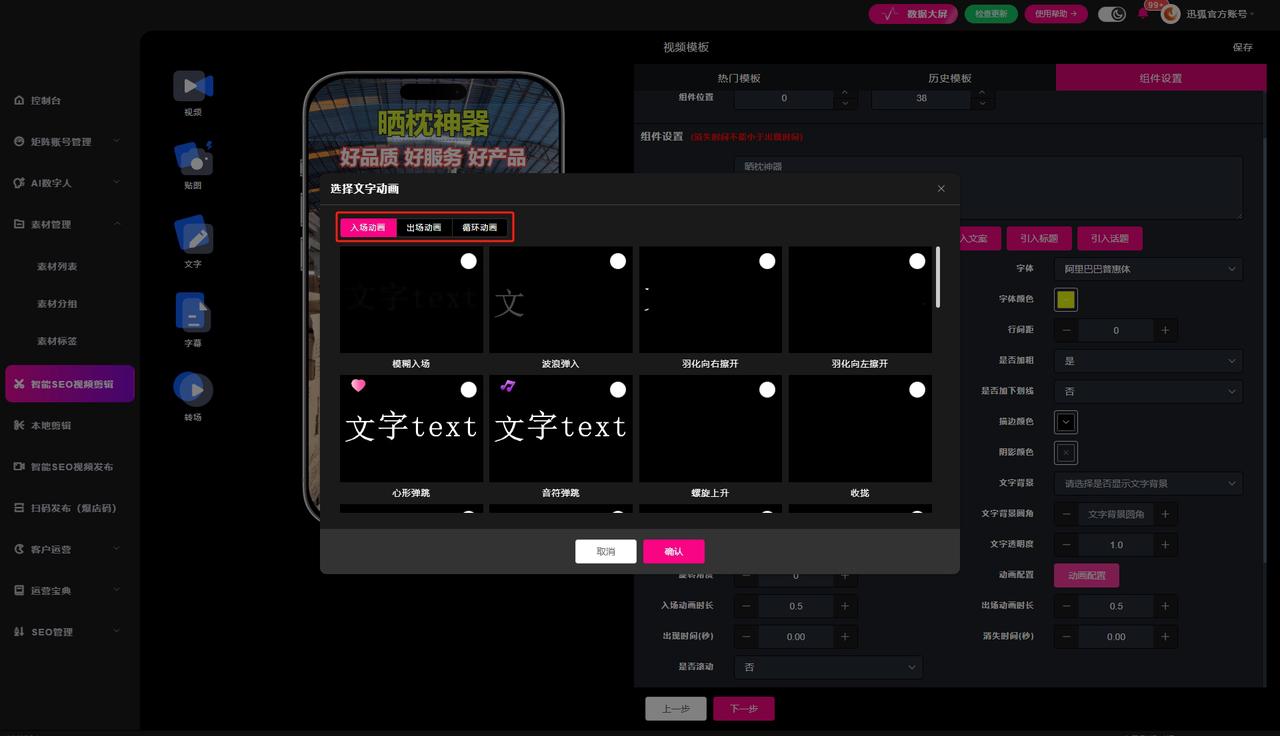Select the 模糊入场 animation radio button
1280x736 pixels.
(468, 261)
